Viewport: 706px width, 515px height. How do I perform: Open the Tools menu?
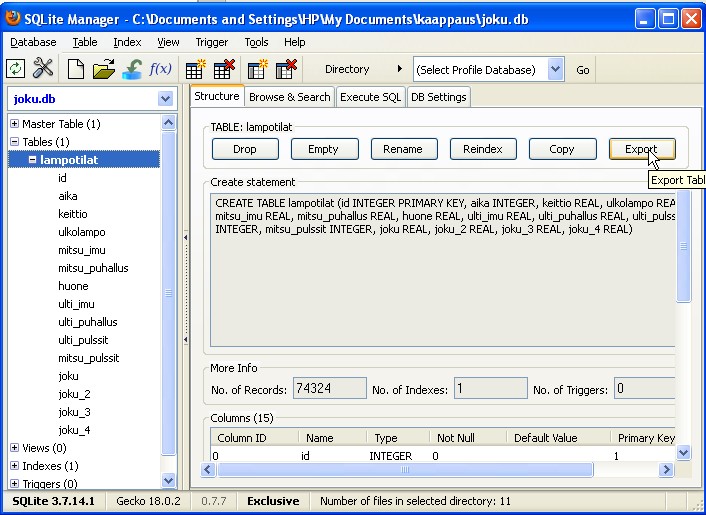256,42
